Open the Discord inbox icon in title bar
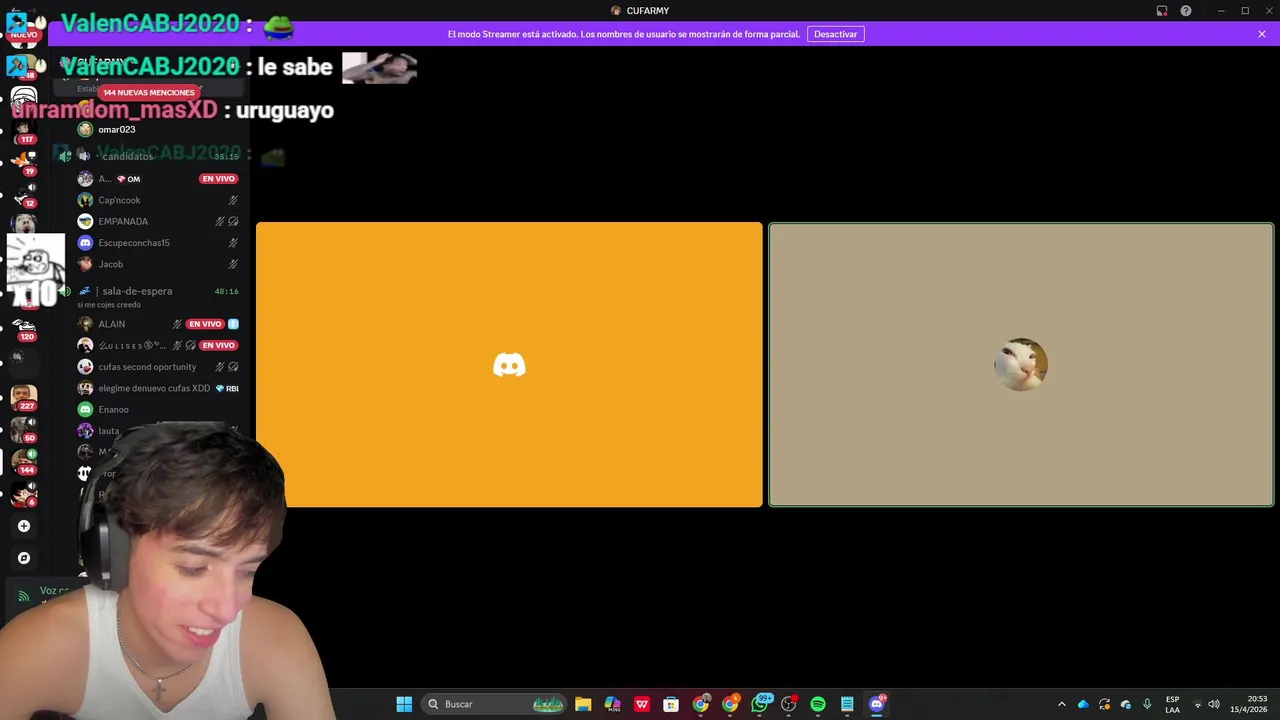Screen dimensions: 1280x720 pyautogui.click(x=1162, y=11)
